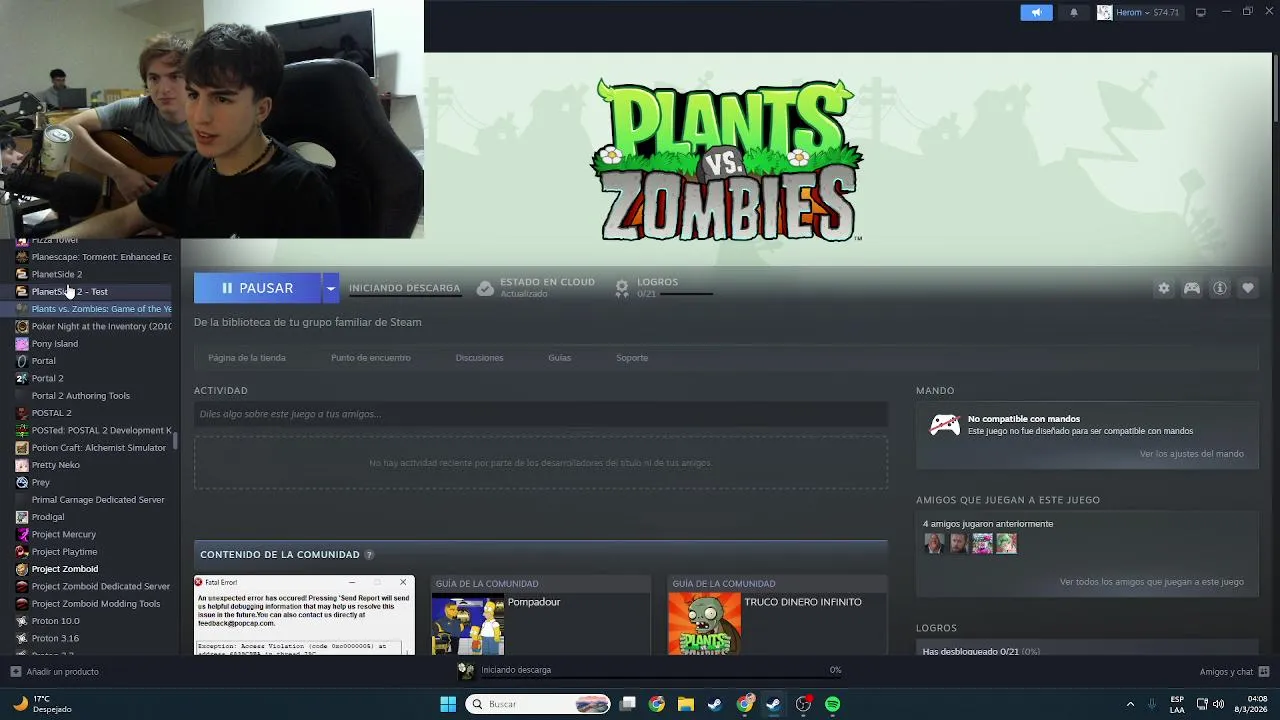Click the Logros achievements gear icon
This screenshot has width=1280, height=720.
tap(622, 288)
